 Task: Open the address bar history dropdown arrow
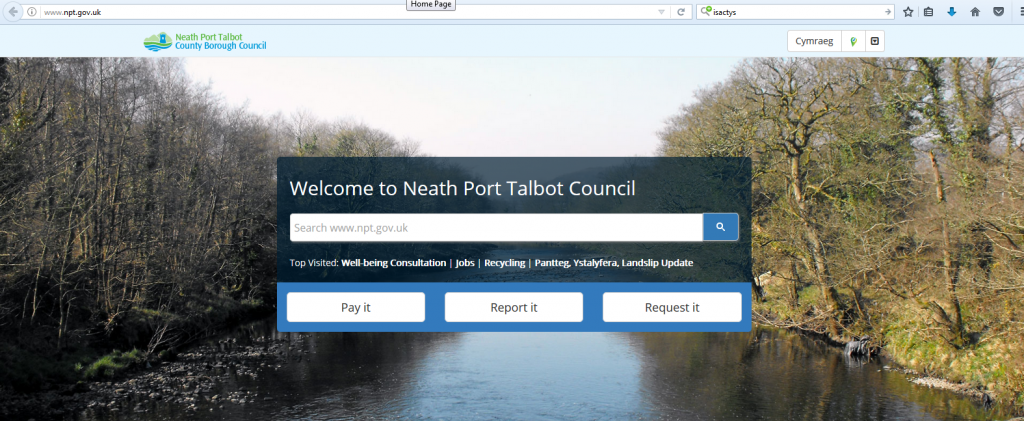(x=661, y=12)
